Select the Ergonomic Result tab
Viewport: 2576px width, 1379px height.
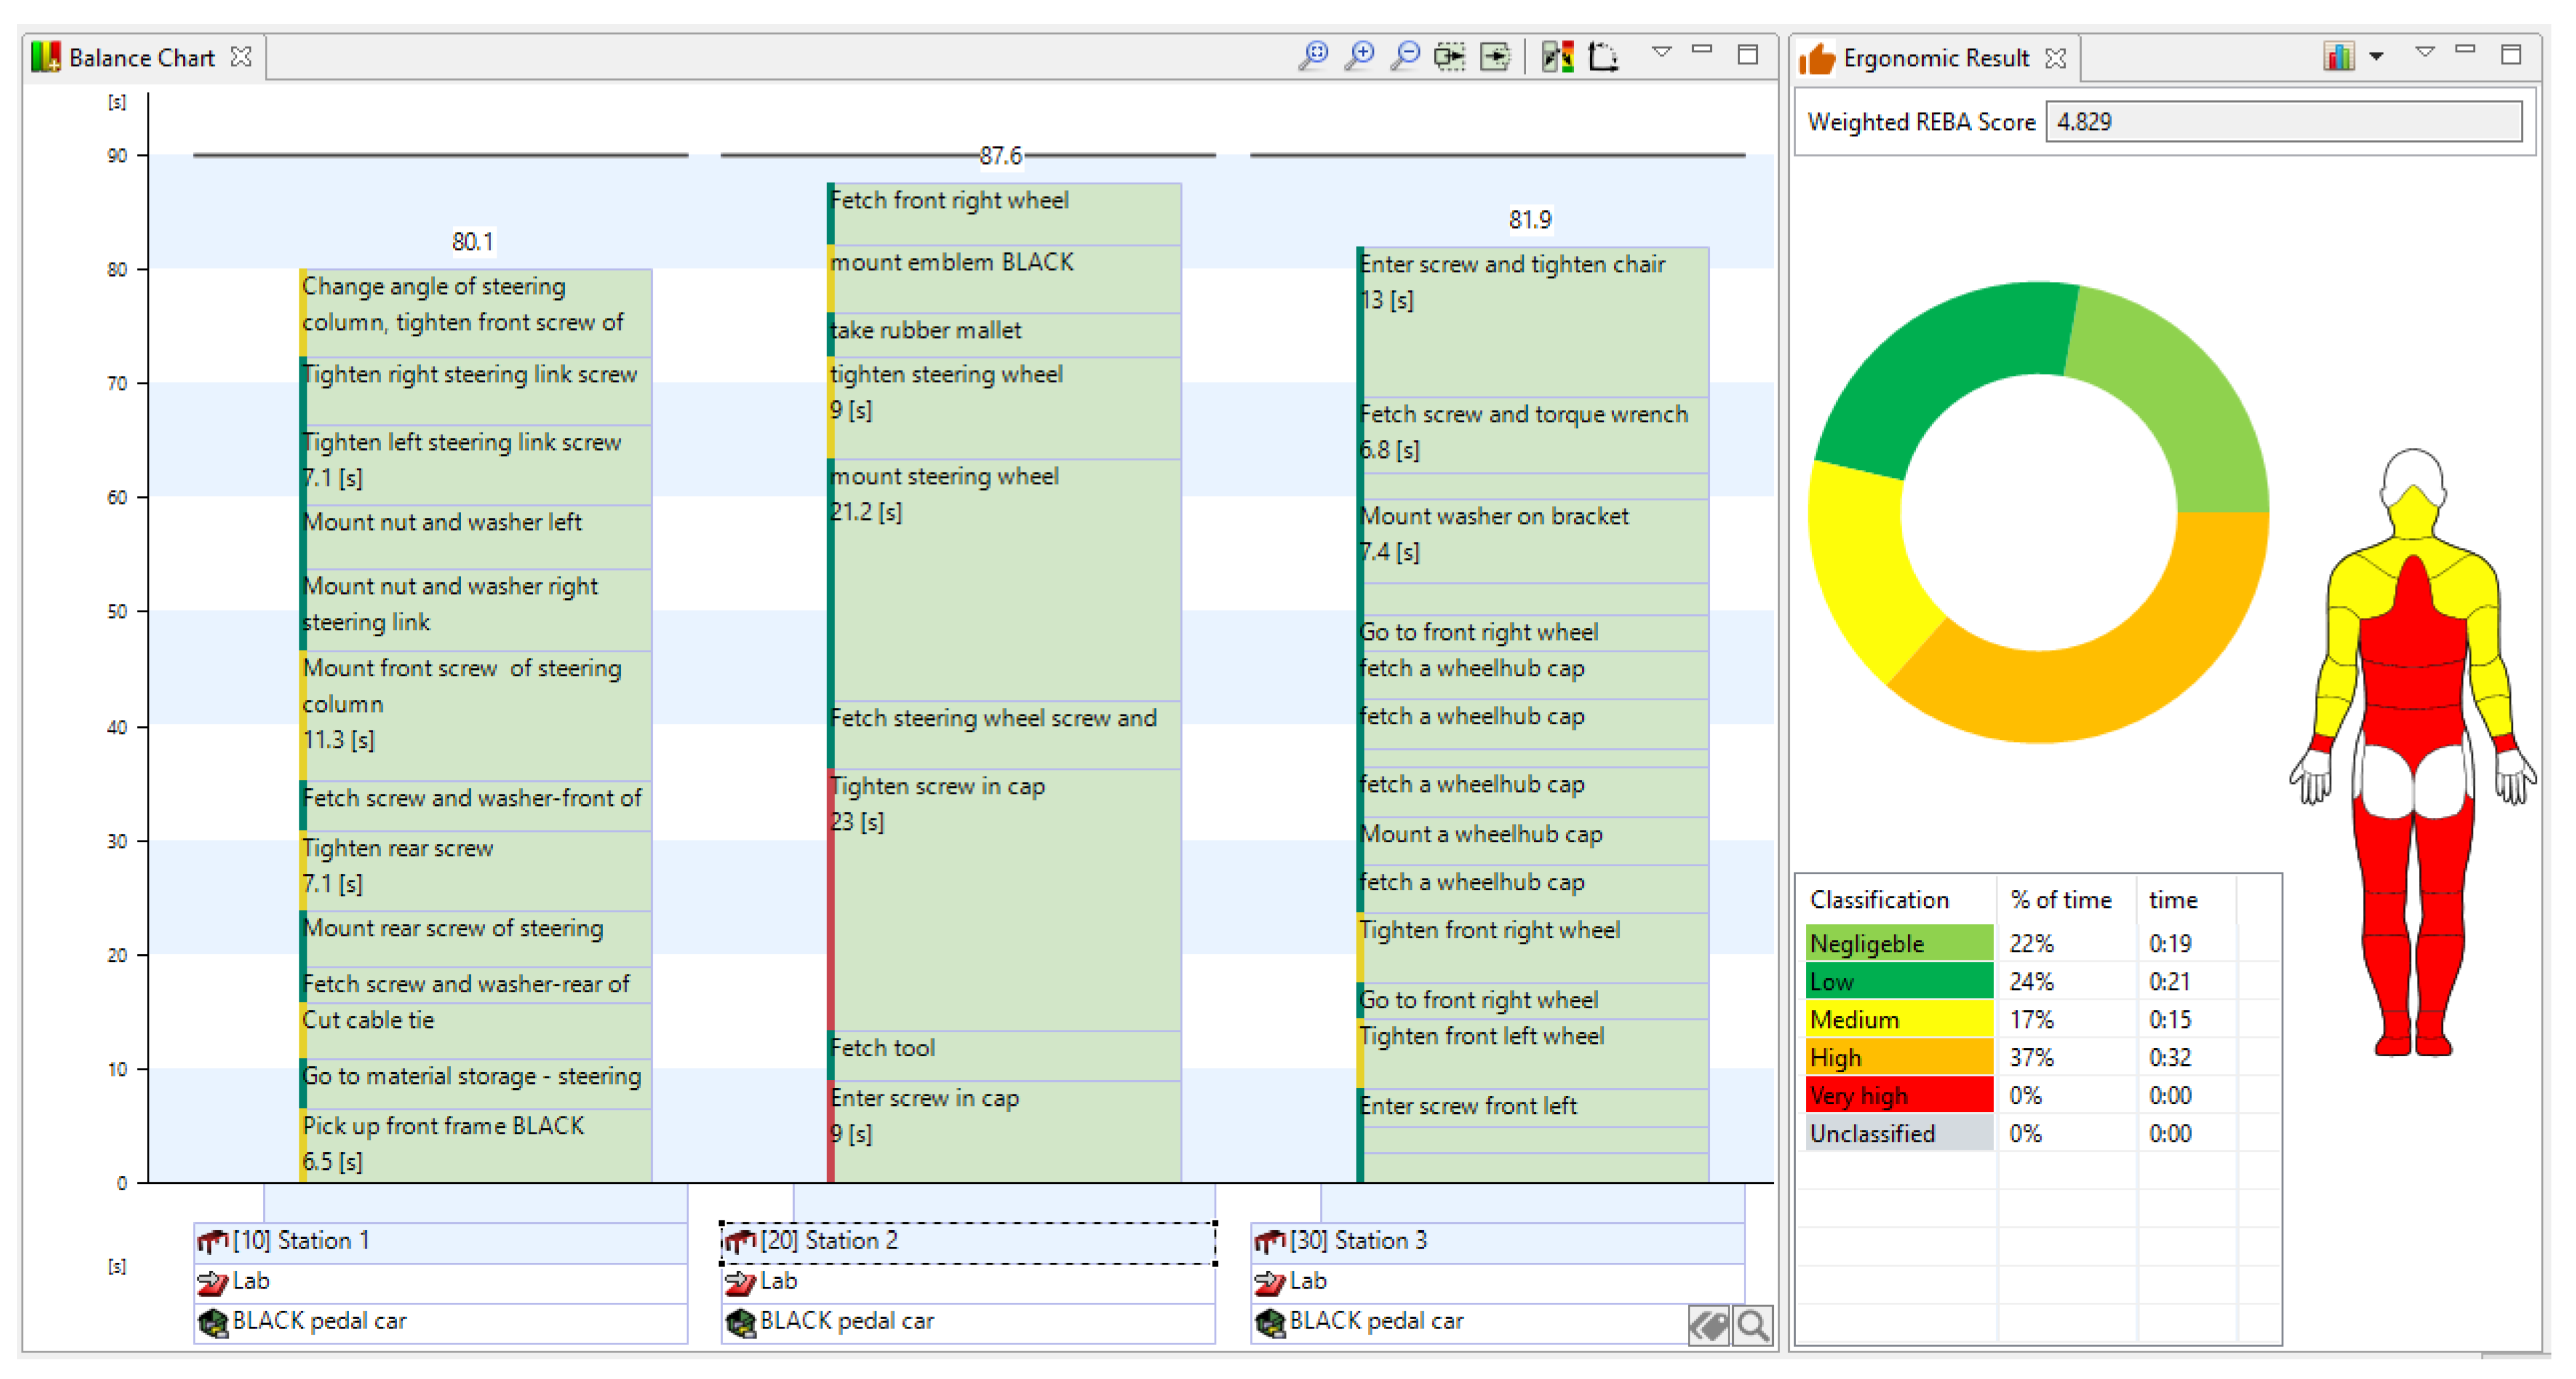1935,58
